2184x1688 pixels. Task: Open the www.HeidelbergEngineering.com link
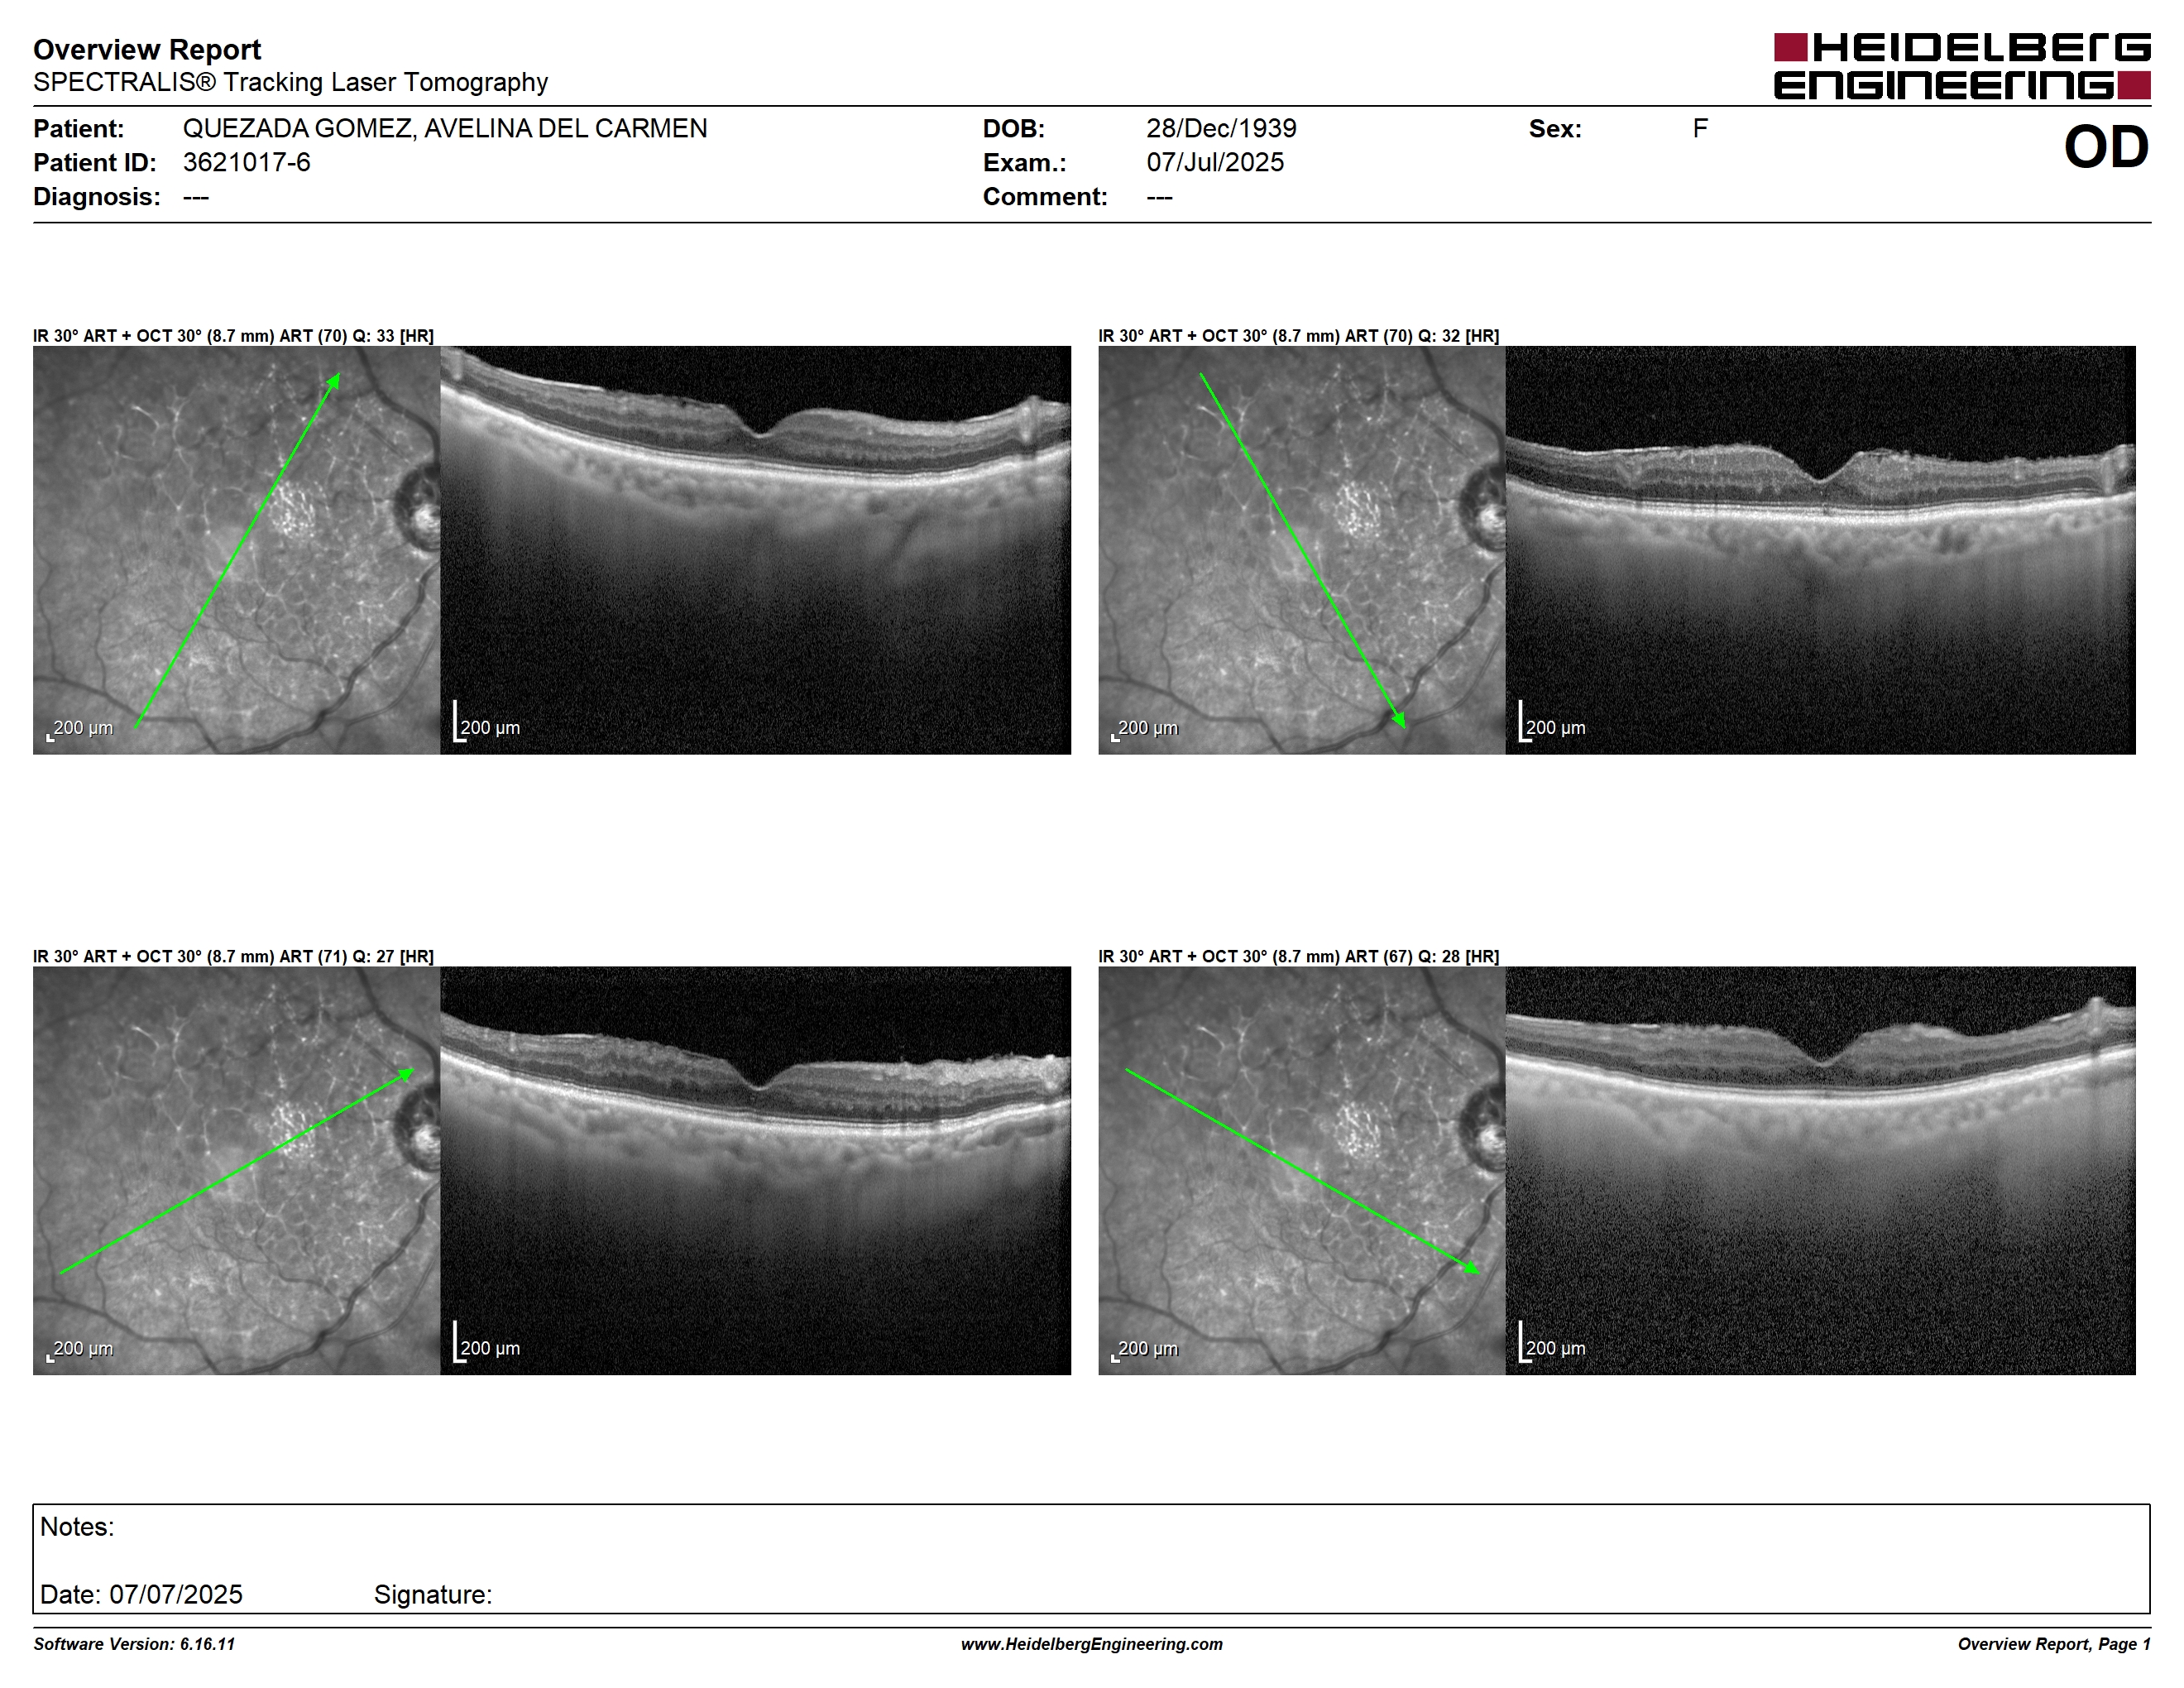click(1091, 1644)
